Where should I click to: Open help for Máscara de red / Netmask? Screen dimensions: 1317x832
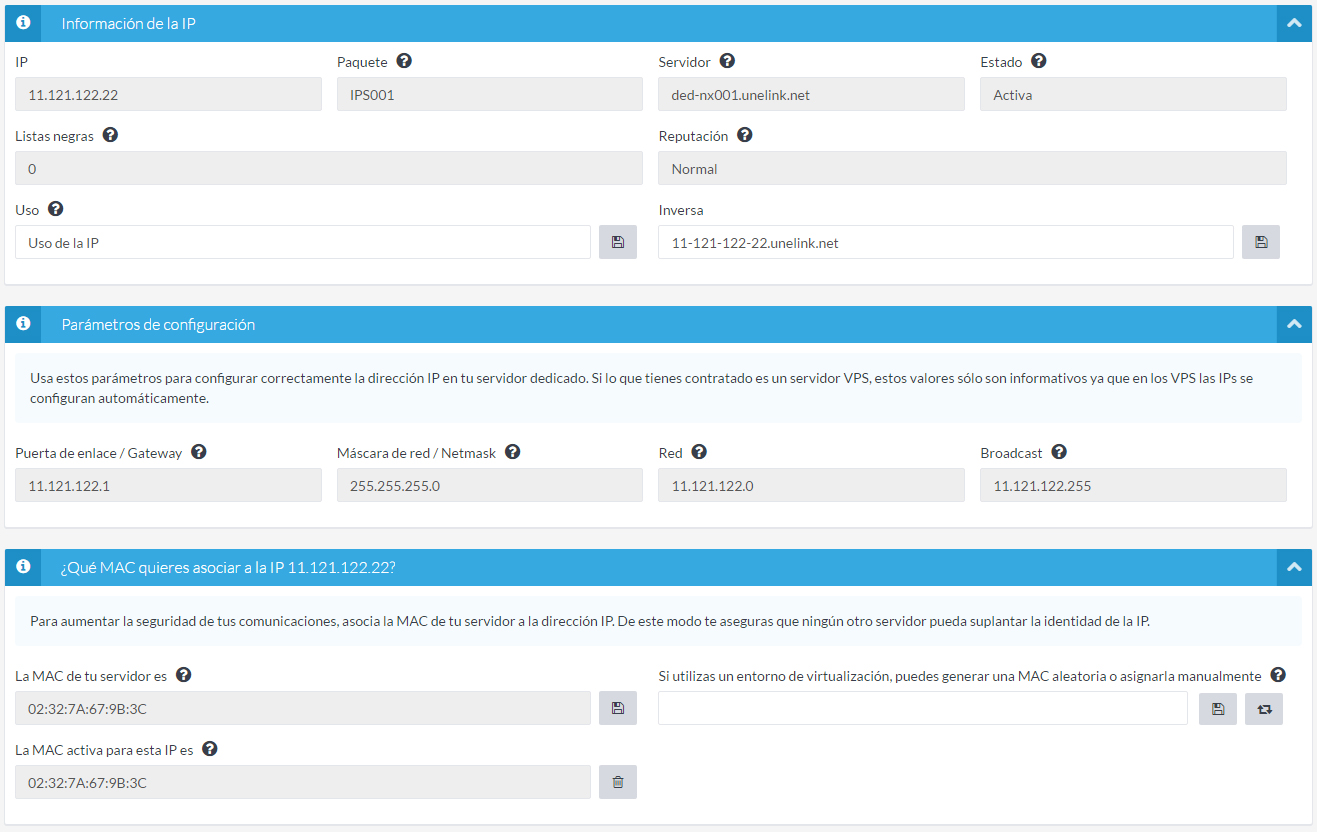coord(512,452)
